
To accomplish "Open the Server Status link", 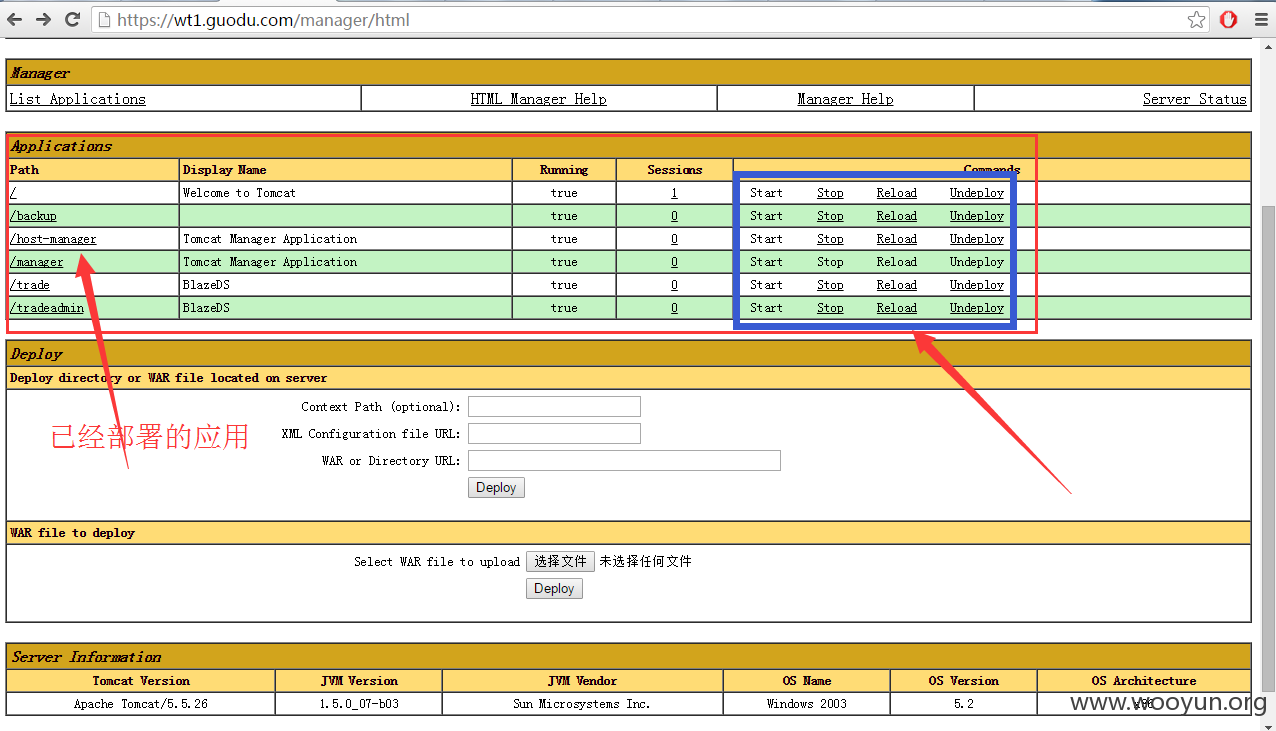I will tap(1195, 99).
